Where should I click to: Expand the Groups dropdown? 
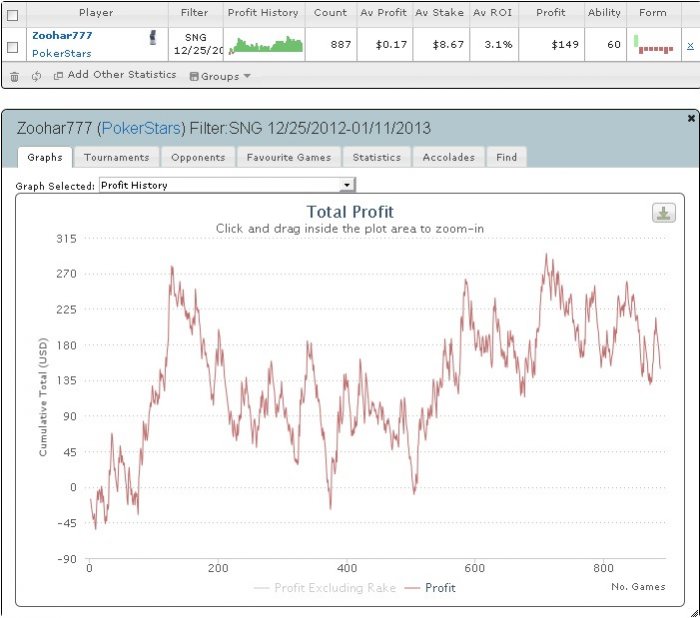[225, 76]
